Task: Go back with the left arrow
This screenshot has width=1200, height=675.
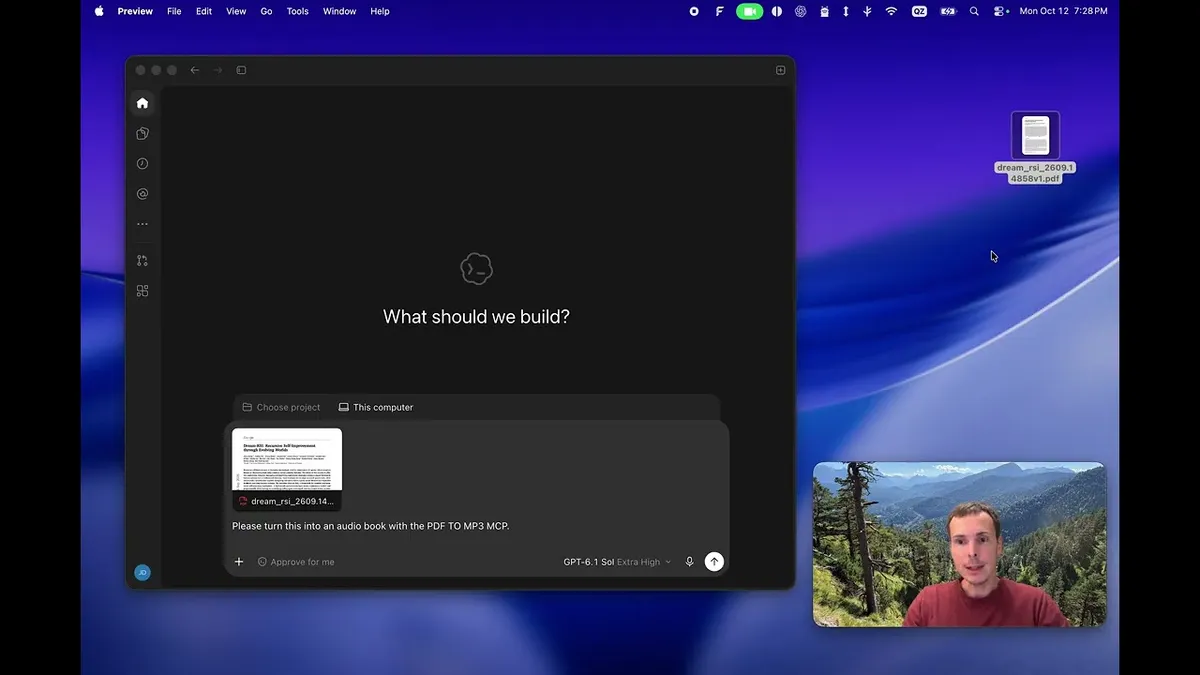Action: 195,70
